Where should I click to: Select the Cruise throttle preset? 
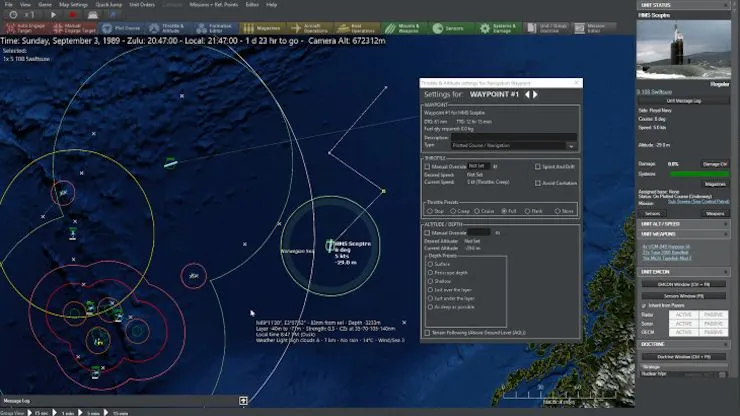477,211
